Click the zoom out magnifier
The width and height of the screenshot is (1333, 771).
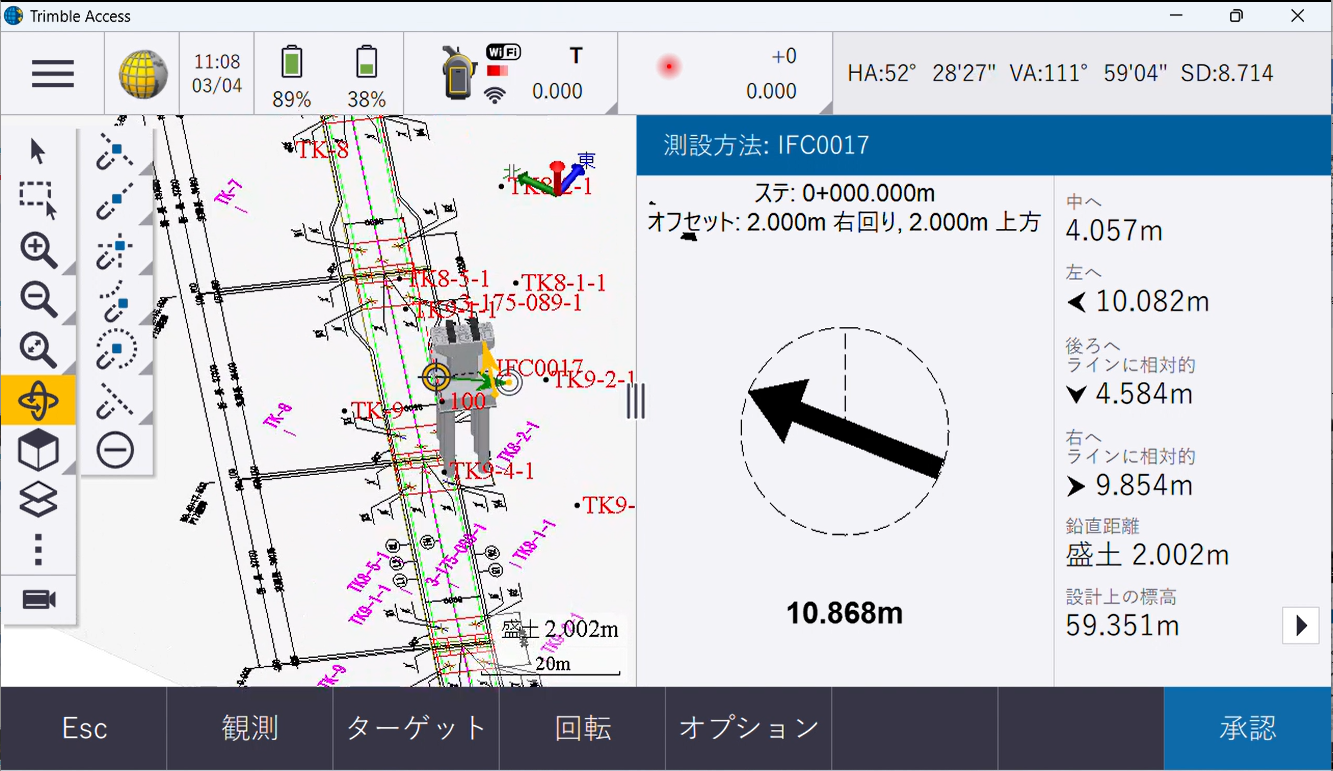[x=38, y=300]
